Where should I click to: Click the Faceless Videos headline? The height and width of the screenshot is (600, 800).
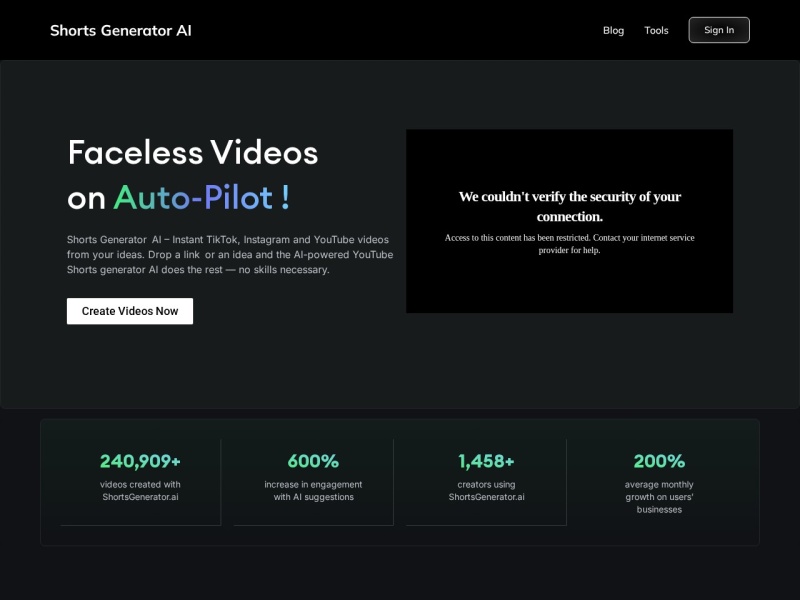coord(192,153)
